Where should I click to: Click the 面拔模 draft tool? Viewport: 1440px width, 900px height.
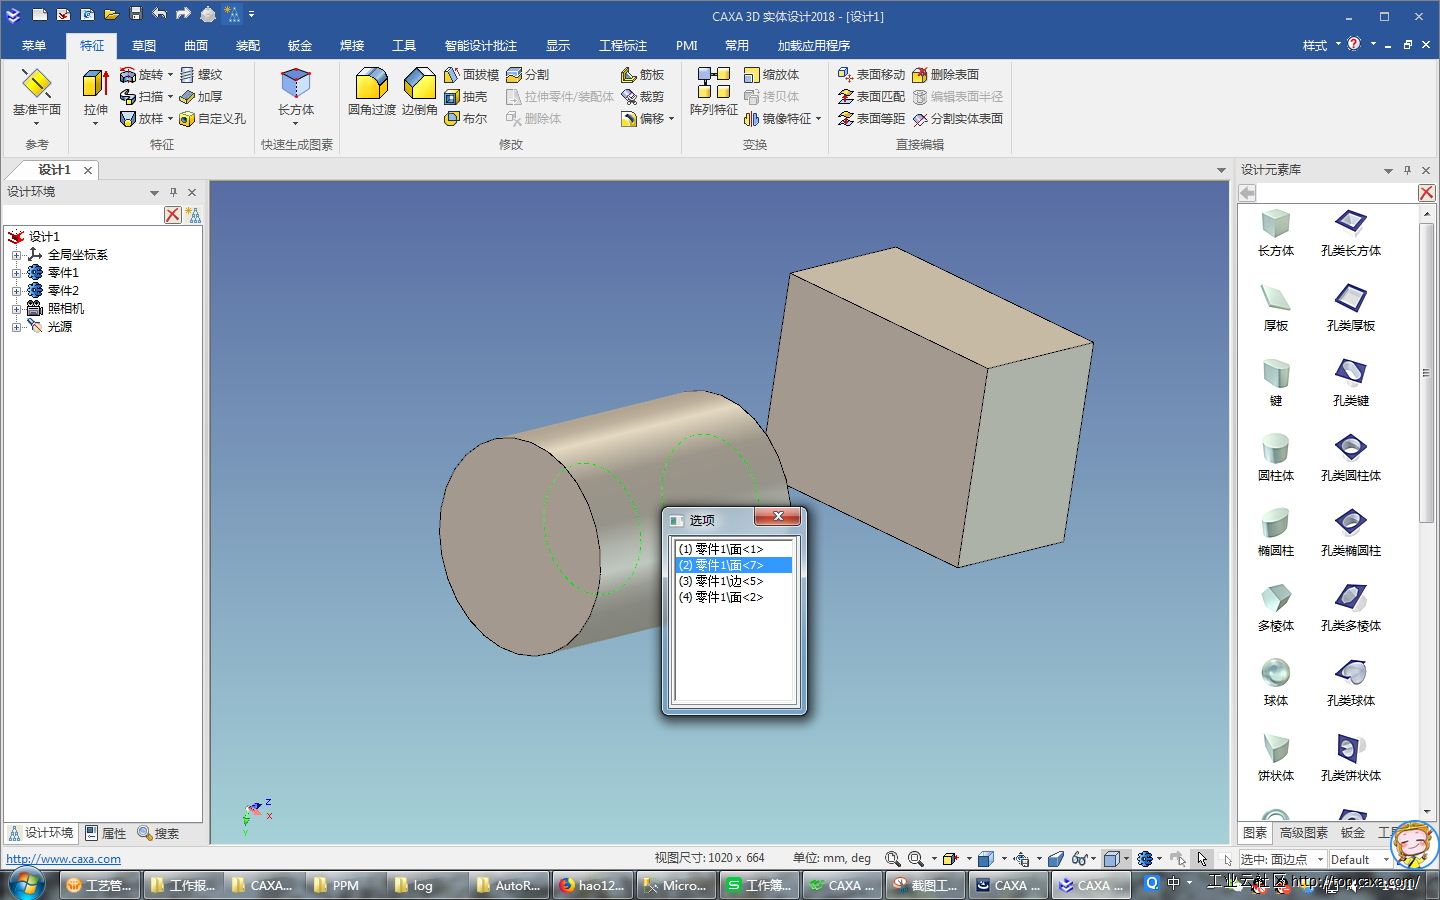(471, 75)
